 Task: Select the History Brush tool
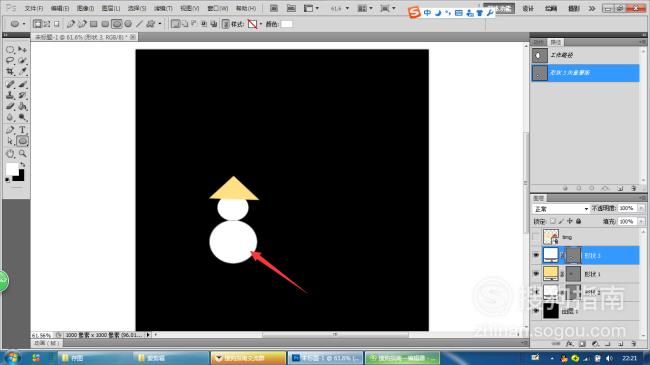click(22, 95)
